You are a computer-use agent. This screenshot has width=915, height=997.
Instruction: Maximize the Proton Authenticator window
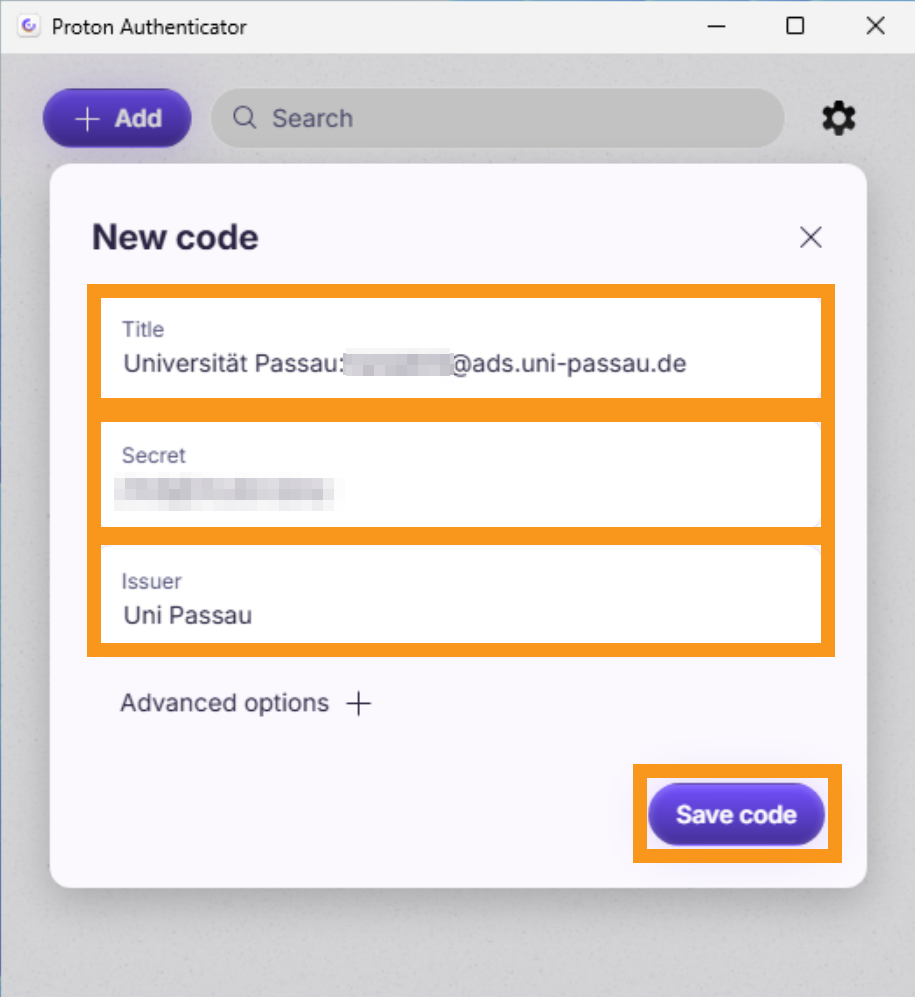(795, 27)
